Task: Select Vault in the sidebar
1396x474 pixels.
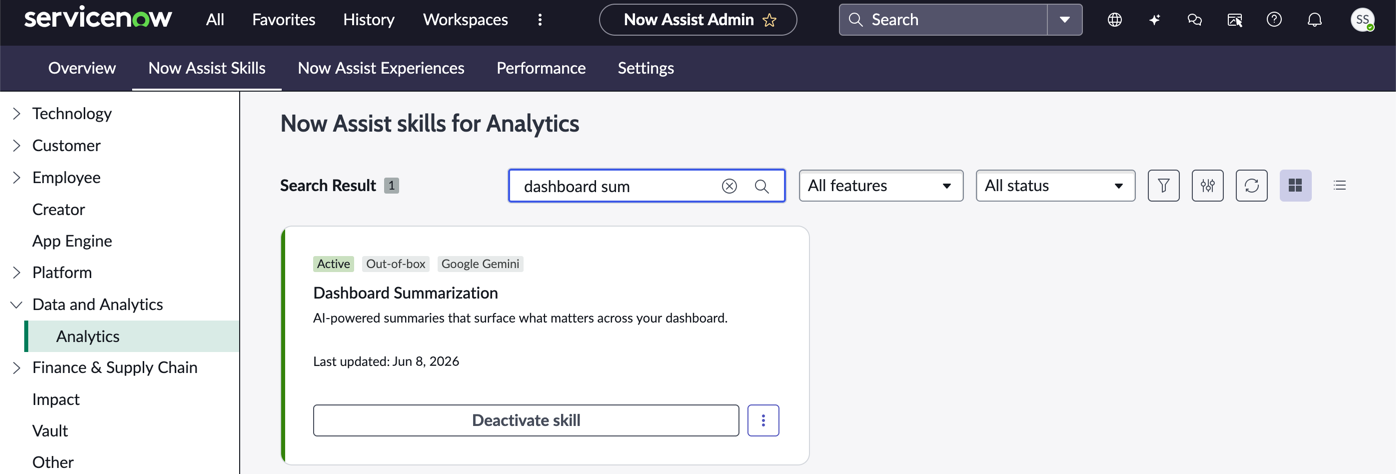Action: click(x=50, y=431)
